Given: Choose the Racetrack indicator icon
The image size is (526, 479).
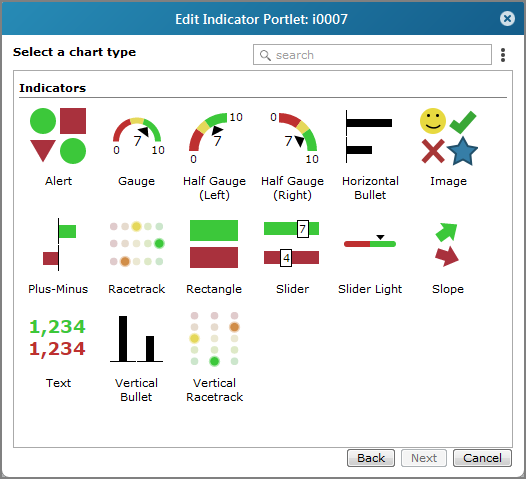Looking at the screenshot, I should [137, 244].
